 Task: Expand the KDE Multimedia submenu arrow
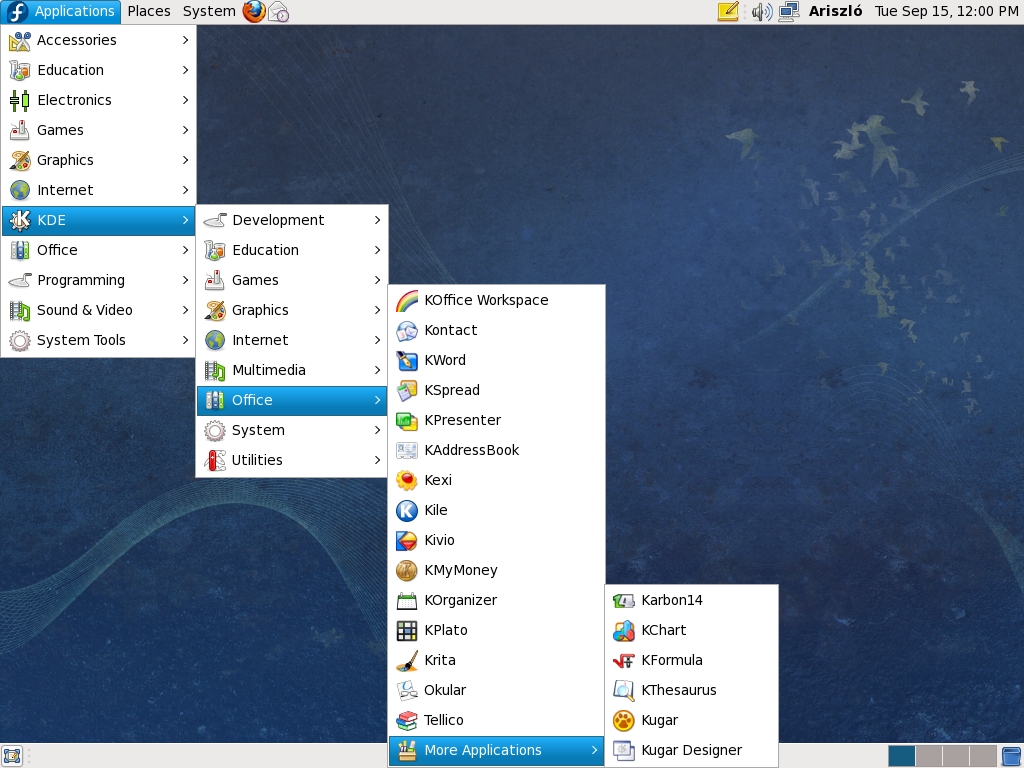coord(377,370)
